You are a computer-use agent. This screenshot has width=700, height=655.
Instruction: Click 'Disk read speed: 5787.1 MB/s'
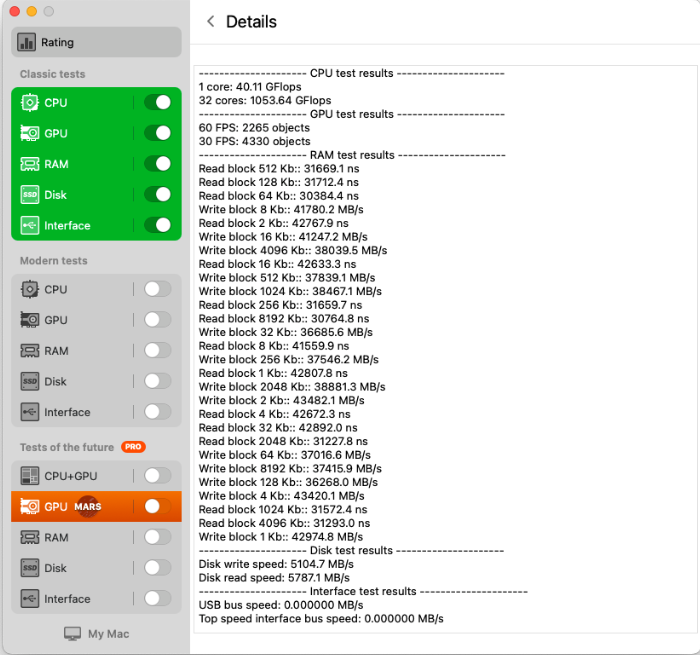point(274,578)
